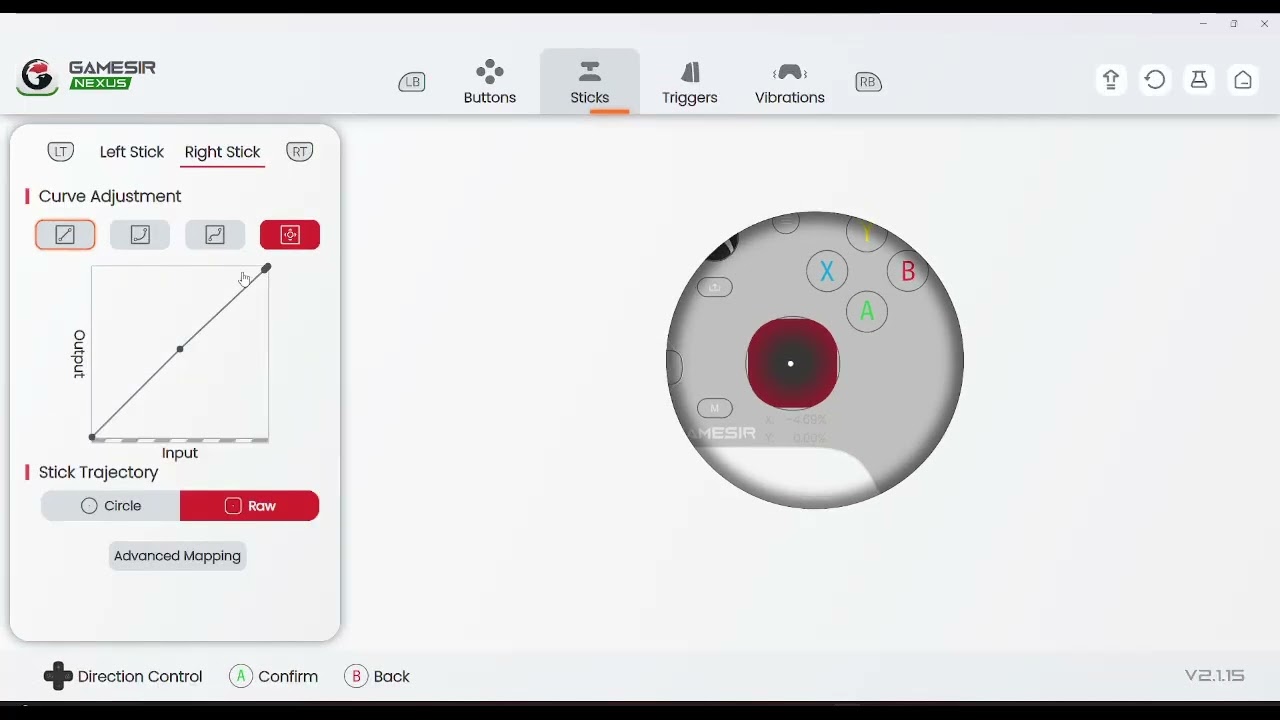Click the upload profile icon
The width and height of the screenshot is (1280, 720).
(1111, 80)
